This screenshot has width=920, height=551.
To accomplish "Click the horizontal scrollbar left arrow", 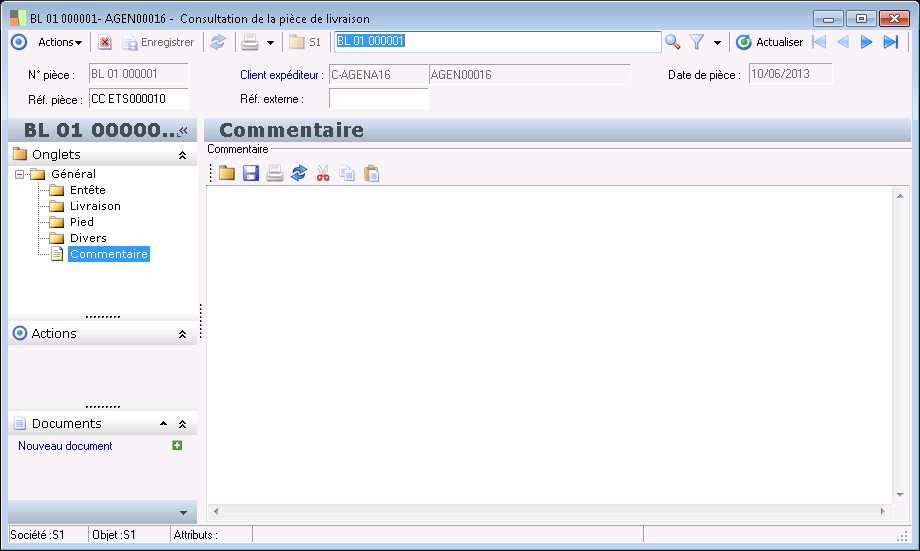I will coord(216,512).
